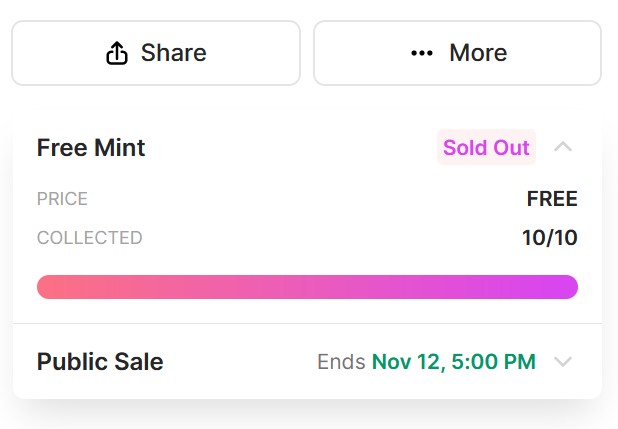Click the Nov 12, 5:00 PM end date

pos(454,362)
